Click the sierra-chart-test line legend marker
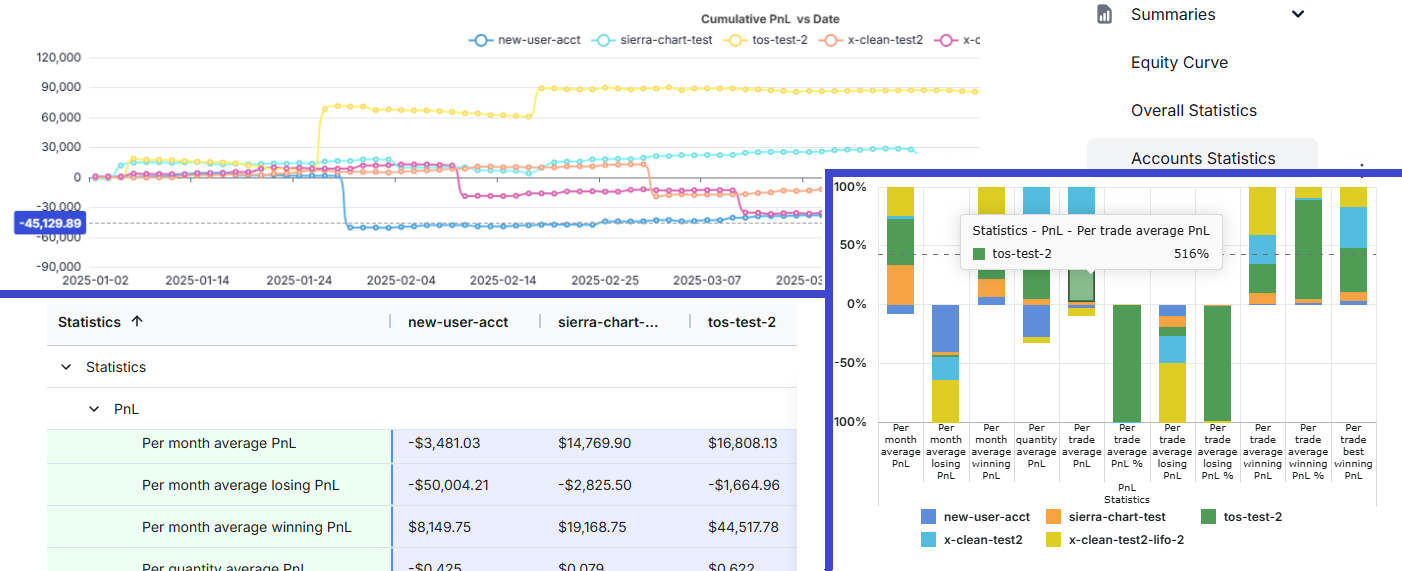Image resolution: width=1402 pixels, height=571 pixels. click(603, 40)
